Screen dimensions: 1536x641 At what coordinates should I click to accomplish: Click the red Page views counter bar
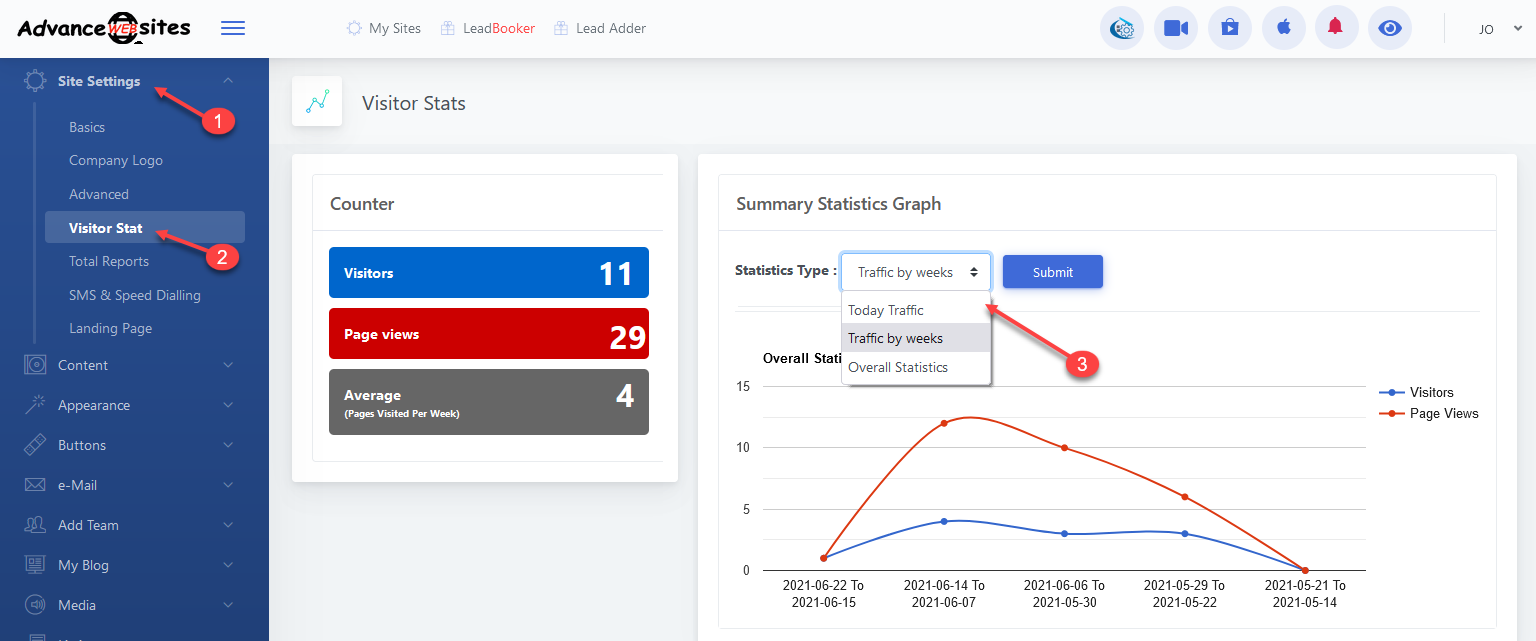[488, 334]
